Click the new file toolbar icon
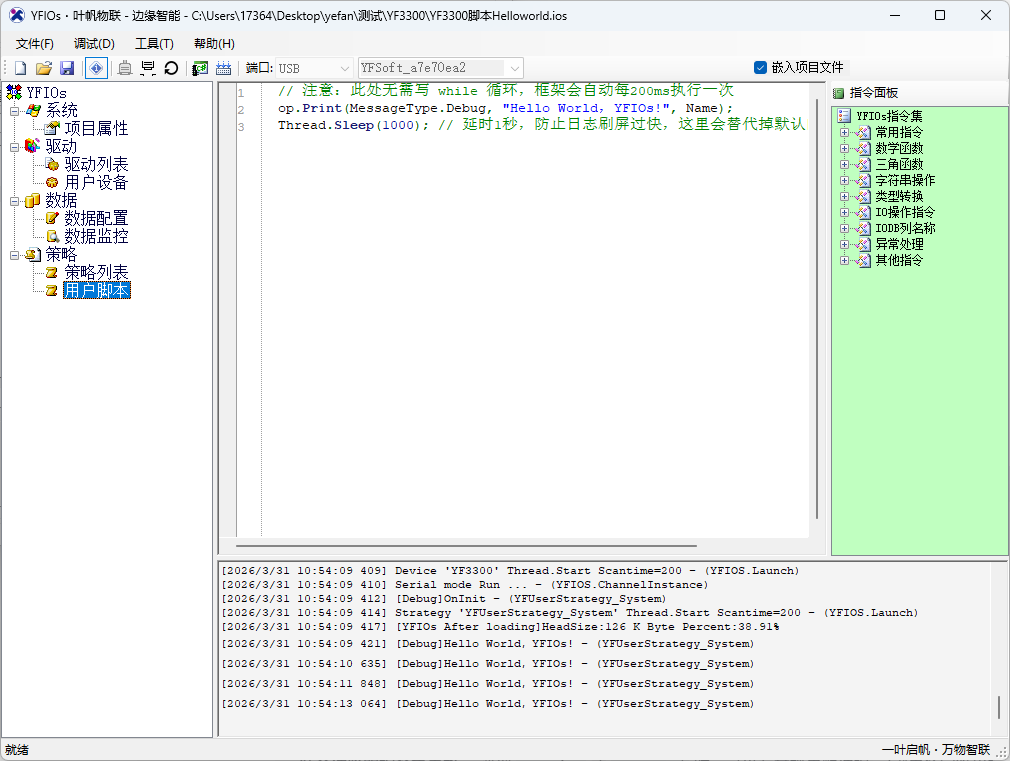The width and height of the screenshot is (1010, 761). [20, 68]
